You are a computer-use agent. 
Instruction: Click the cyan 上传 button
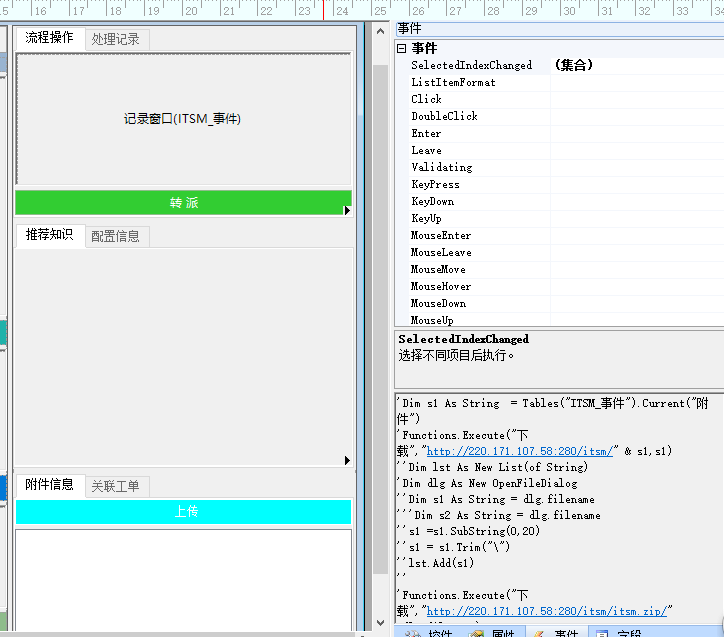coord(183,512)
